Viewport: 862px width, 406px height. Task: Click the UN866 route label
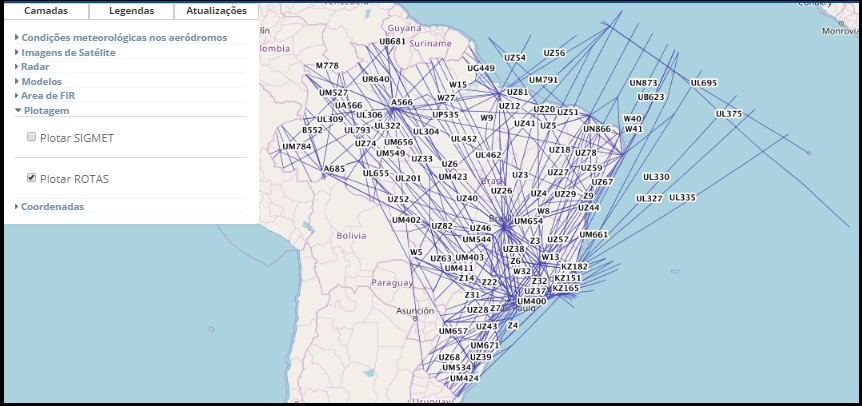click(x=597, y=129)
